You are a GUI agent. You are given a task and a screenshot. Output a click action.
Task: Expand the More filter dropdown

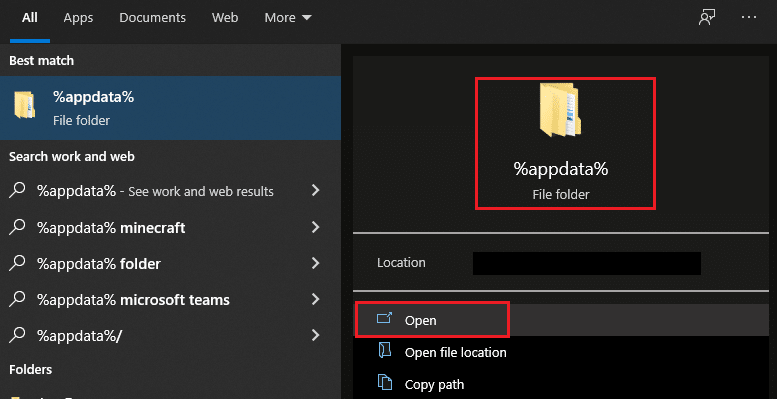coord(288,18)
